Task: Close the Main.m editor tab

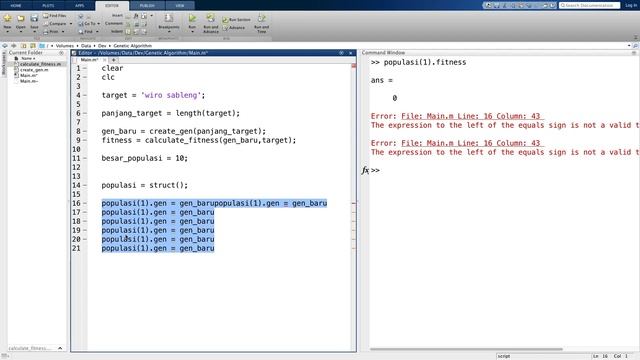Action: point(104,60)
